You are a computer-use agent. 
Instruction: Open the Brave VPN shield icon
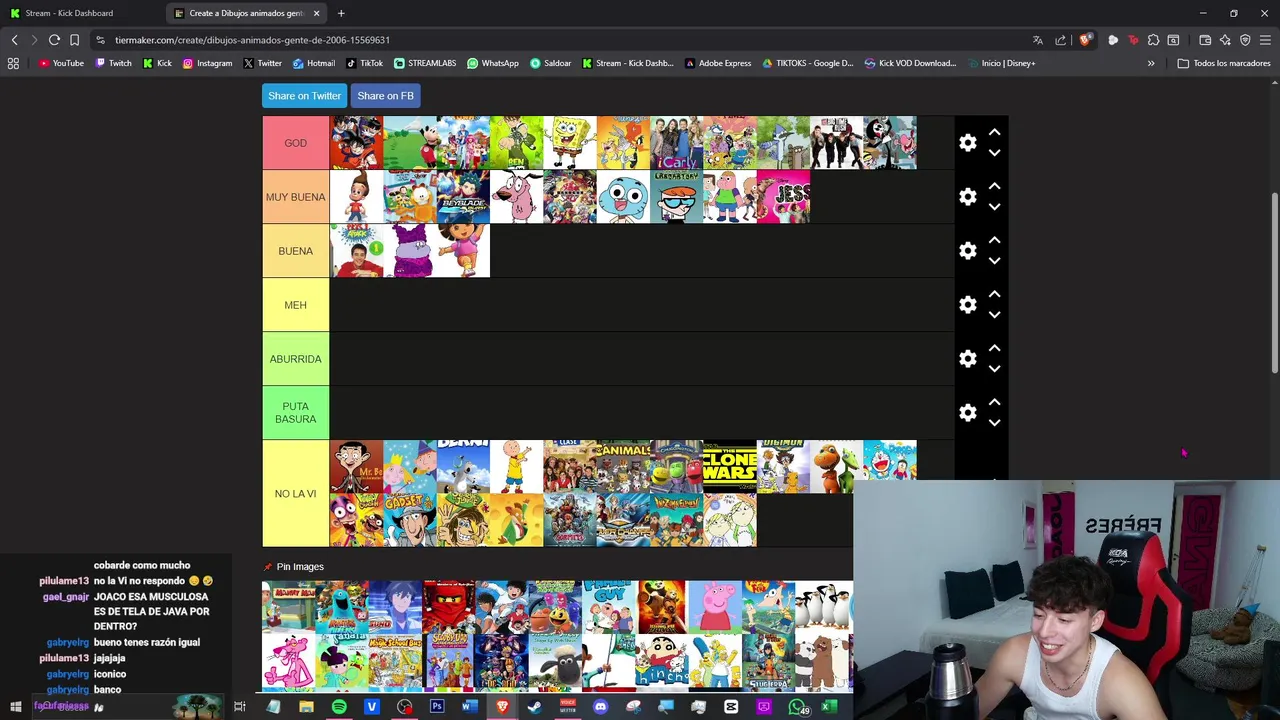1245,40
